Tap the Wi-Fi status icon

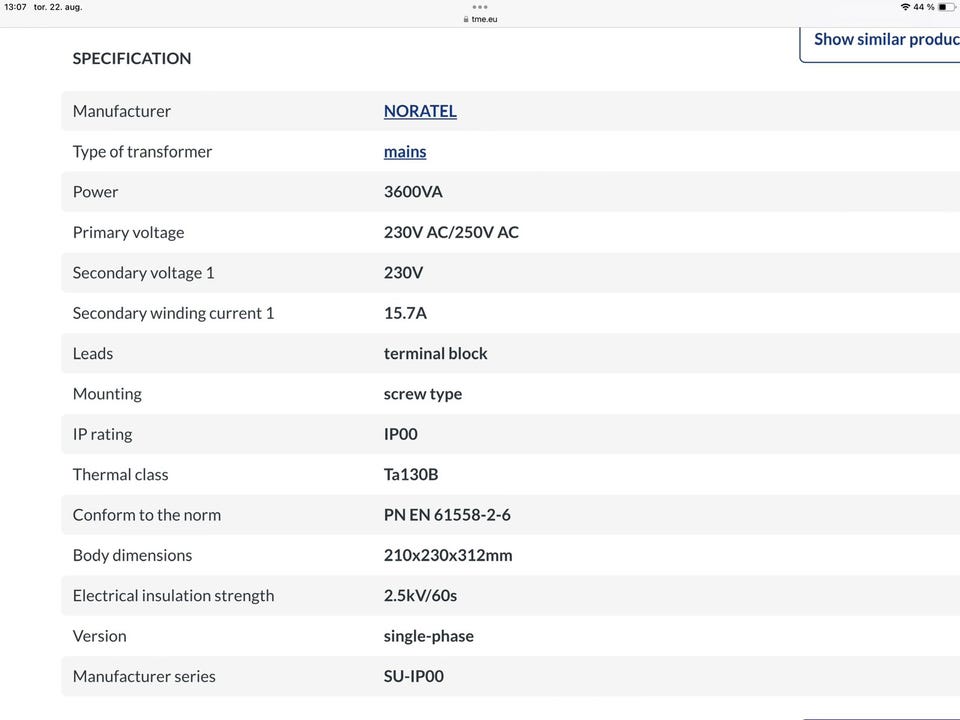[x=905, y=7]
